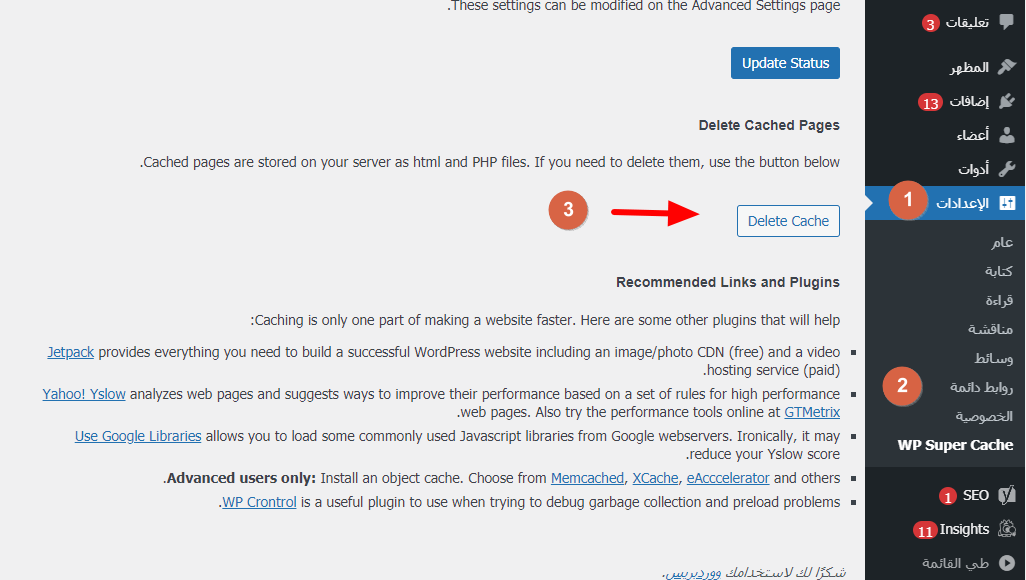Click the Delete Cache button
Screen dimensions: 1026x580
[788, 221]
